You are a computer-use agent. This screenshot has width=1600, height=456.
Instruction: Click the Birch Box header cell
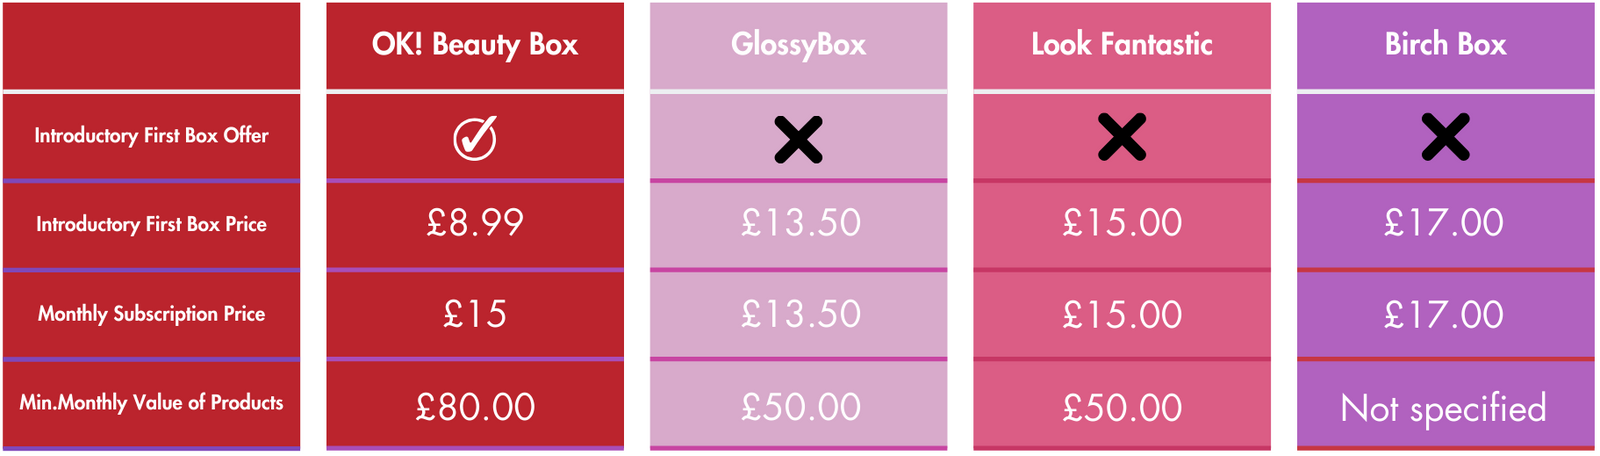coord(1445,45)
